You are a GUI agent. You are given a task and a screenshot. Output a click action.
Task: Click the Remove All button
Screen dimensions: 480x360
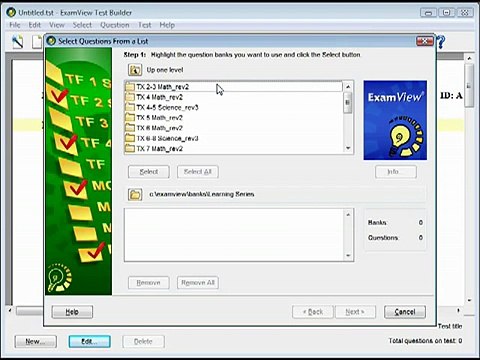[x=198, y=283]
